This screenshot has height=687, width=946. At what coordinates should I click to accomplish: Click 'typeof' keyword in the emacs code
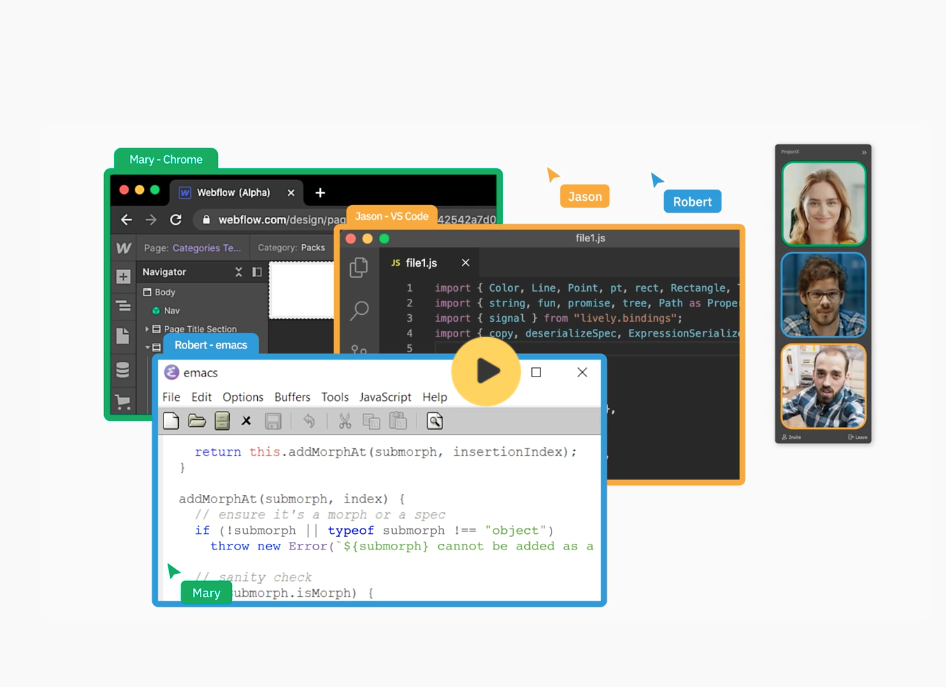pos(351,530)
